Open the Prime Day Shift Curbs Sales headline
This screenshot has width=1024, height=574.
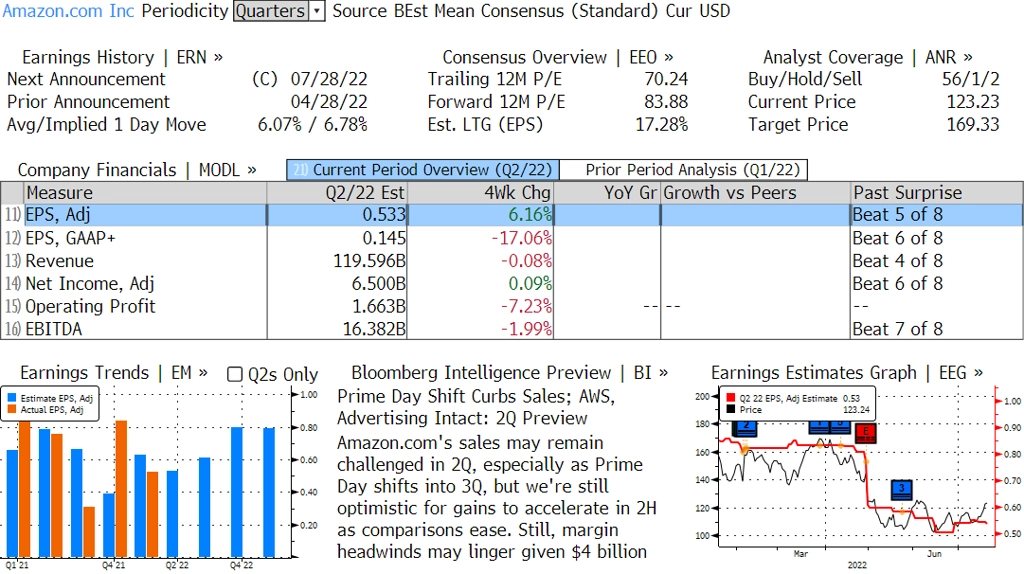[476, 407]
